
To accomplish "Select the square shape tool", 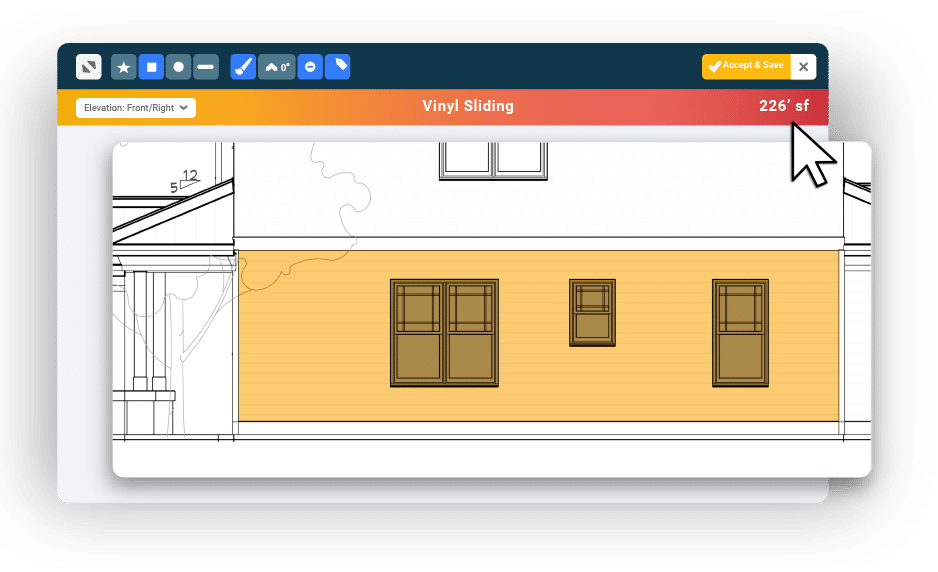I will (x=151, y=67).
